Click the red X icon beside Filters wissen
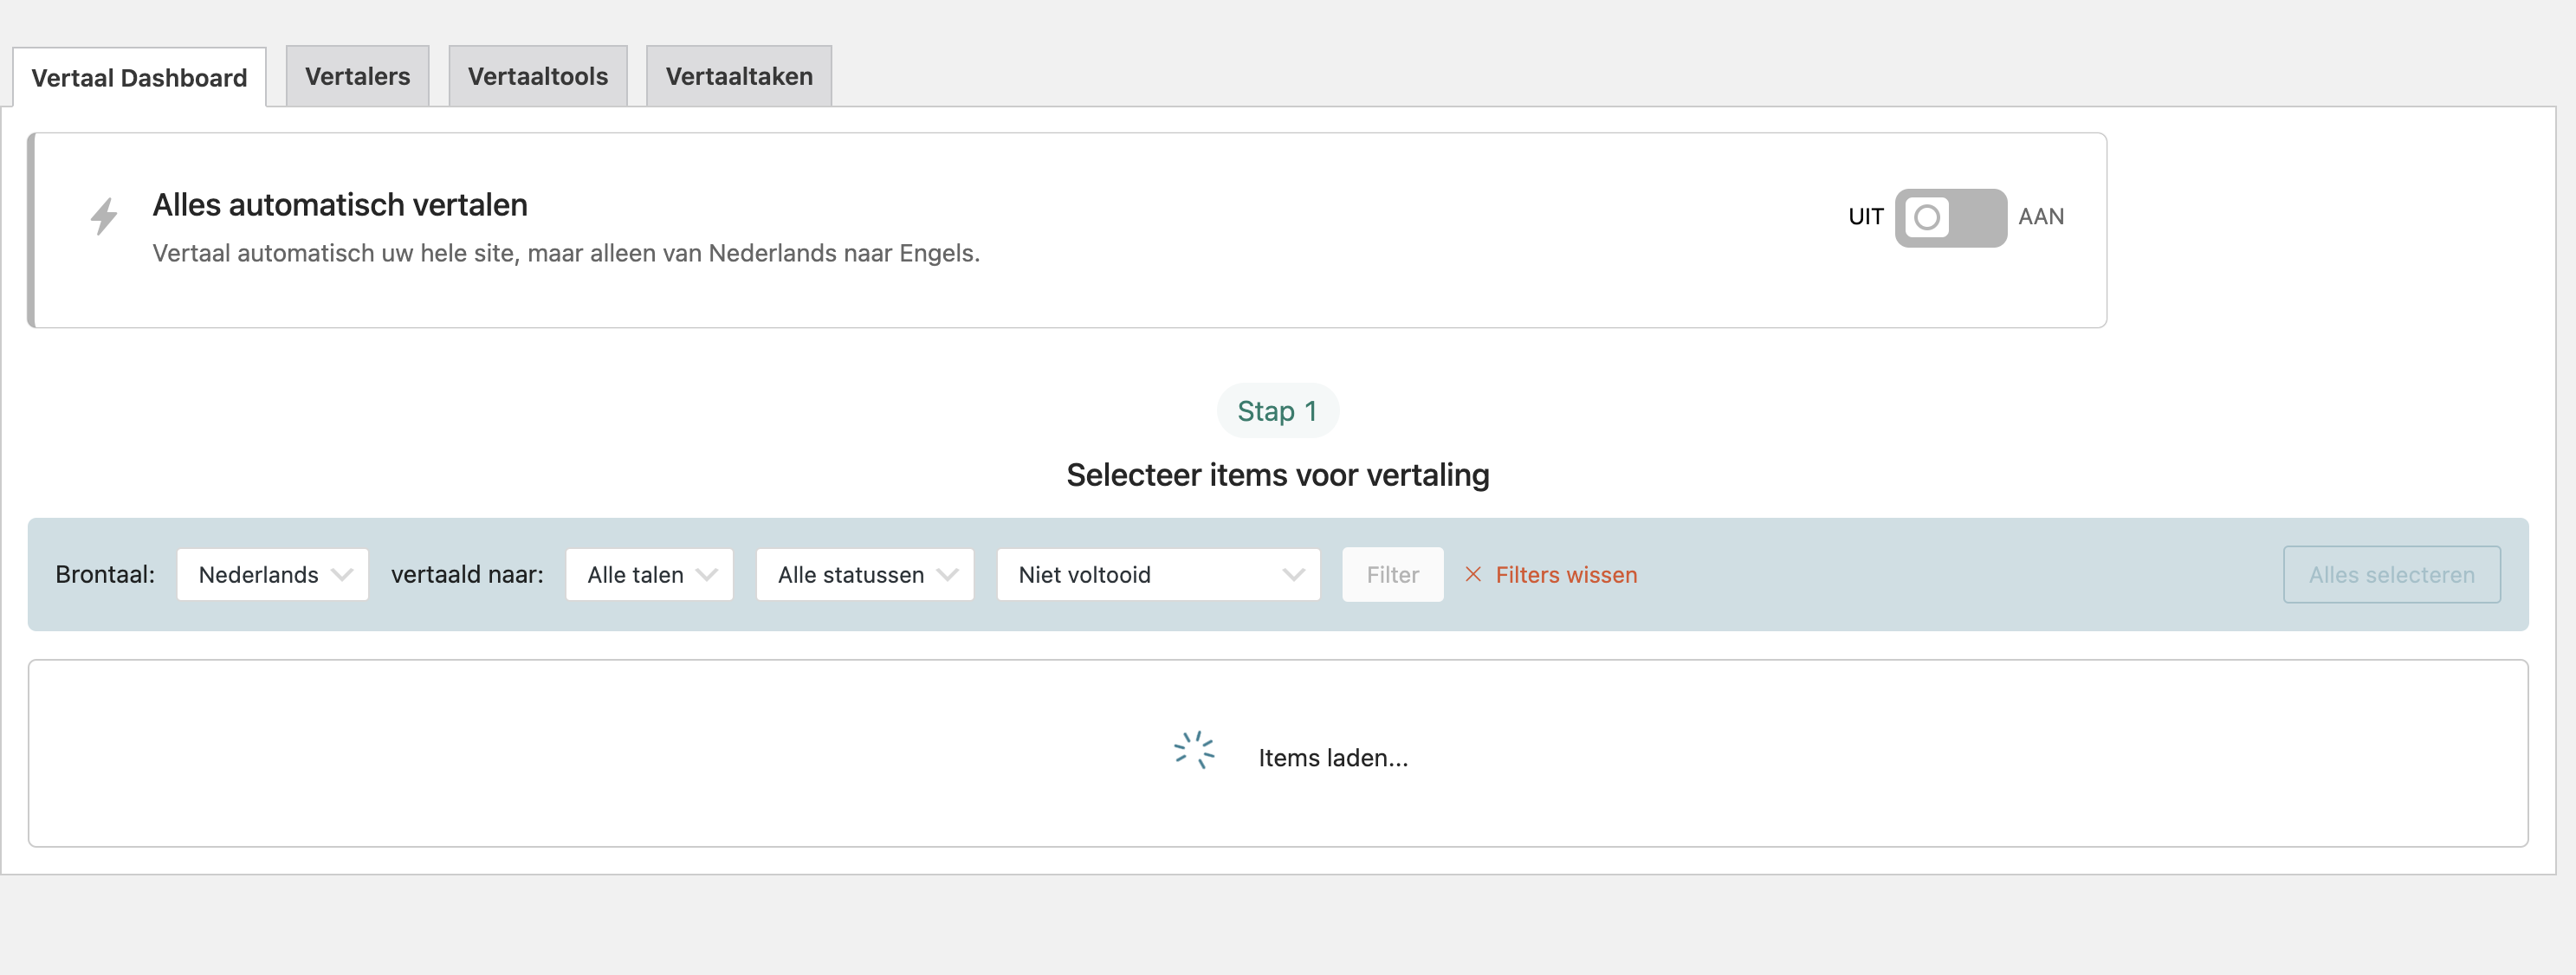Viewport: 2576px width, 975px height. (1473, 574)
